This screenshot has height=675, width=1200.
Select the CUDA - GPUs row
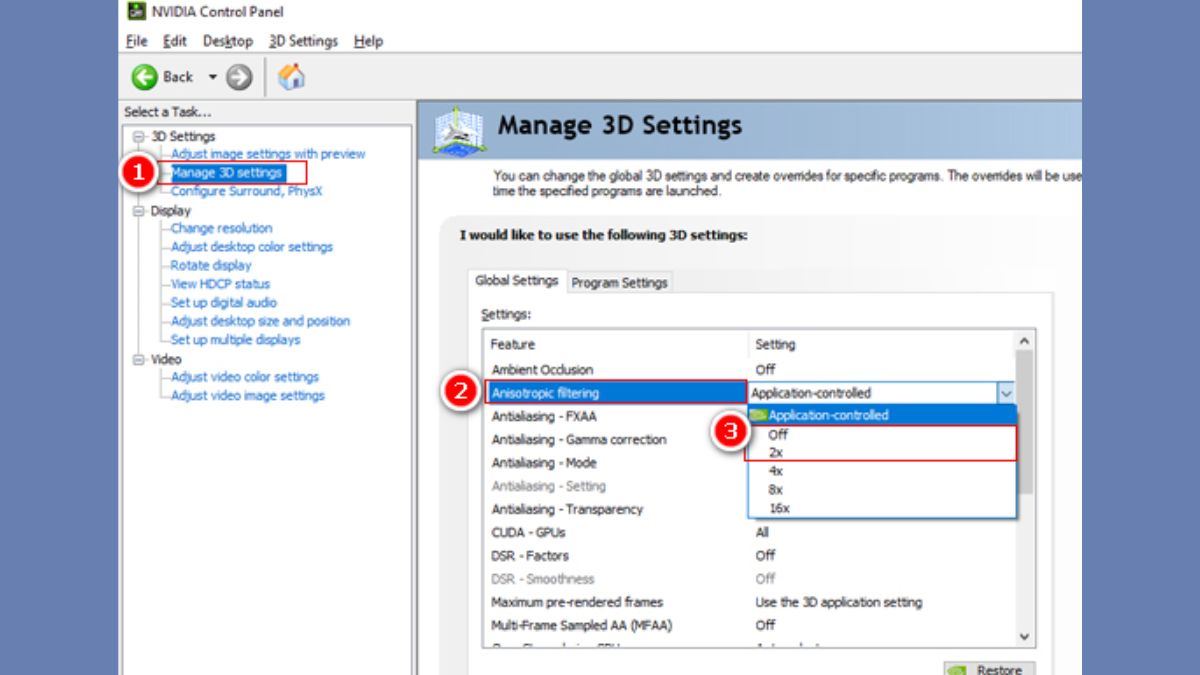(750, 533)
